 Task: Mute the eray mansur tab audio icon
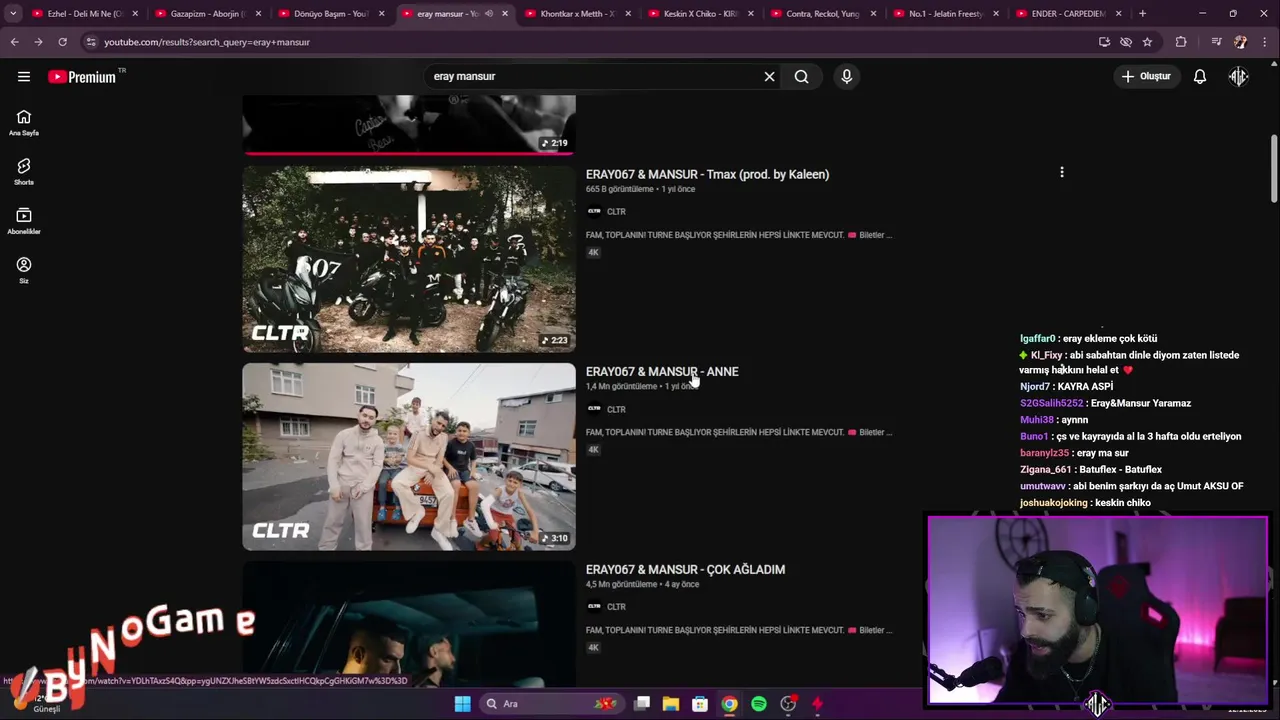pos(489,14)
